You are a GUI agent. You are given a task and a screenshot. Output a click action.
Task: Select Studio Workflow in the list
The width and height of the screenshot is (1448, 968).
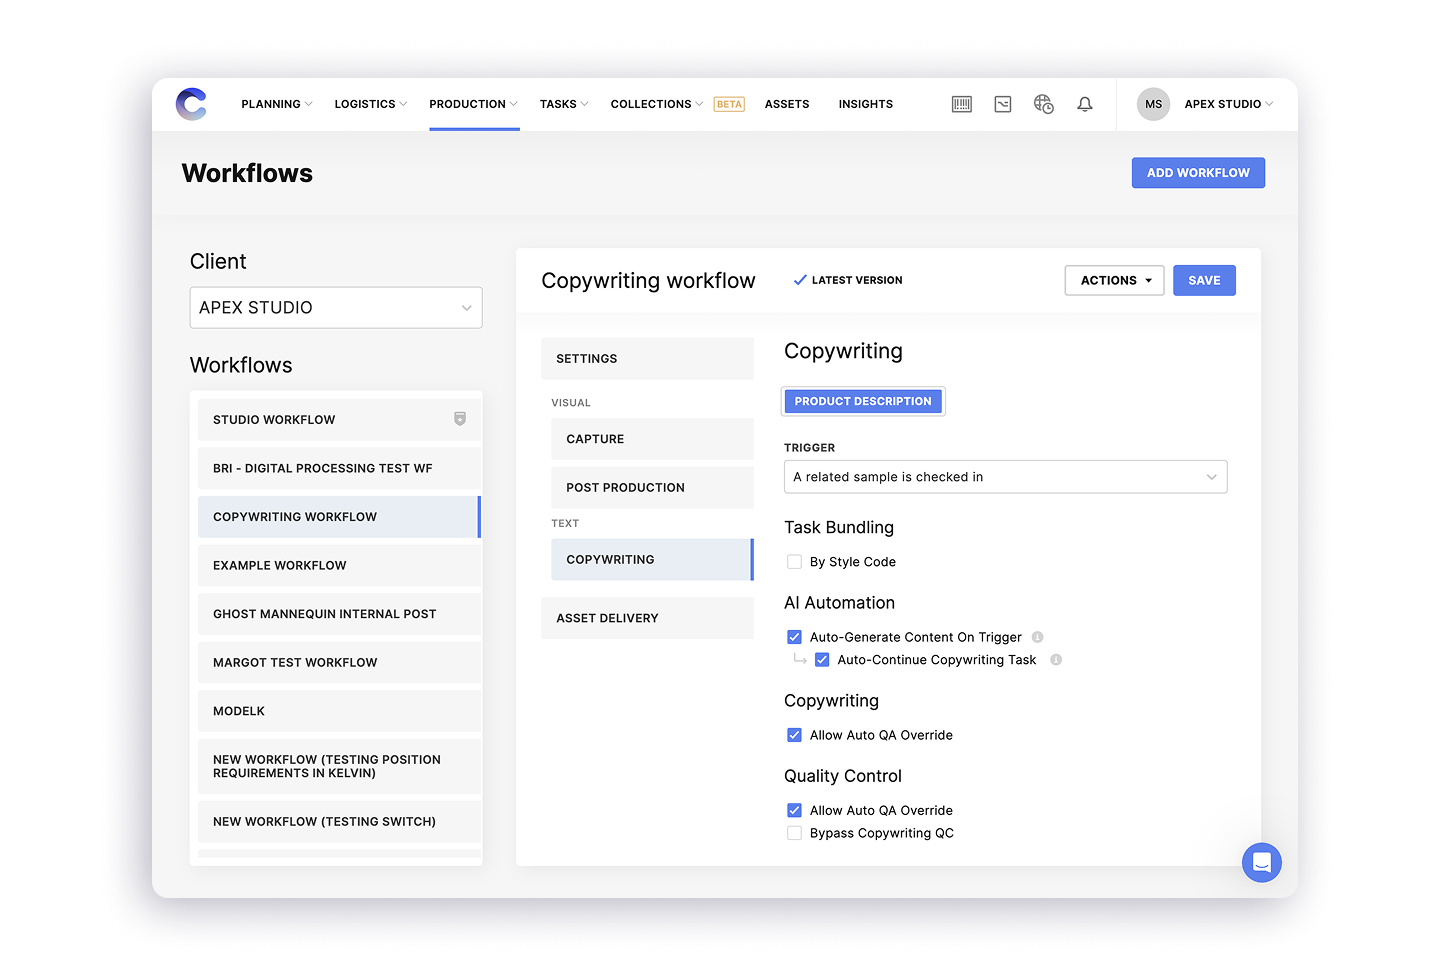point(340,420)
